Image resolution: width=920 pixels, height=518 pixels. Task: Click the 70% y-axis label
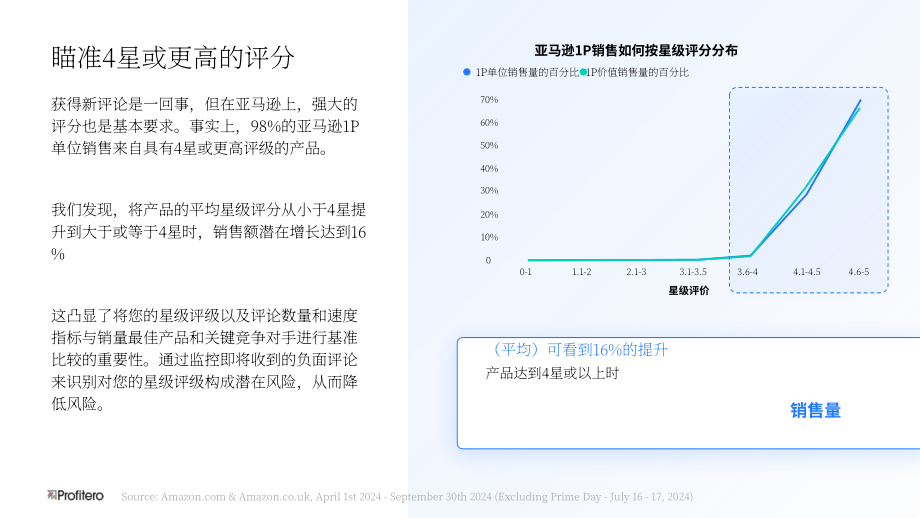(489, 100)
